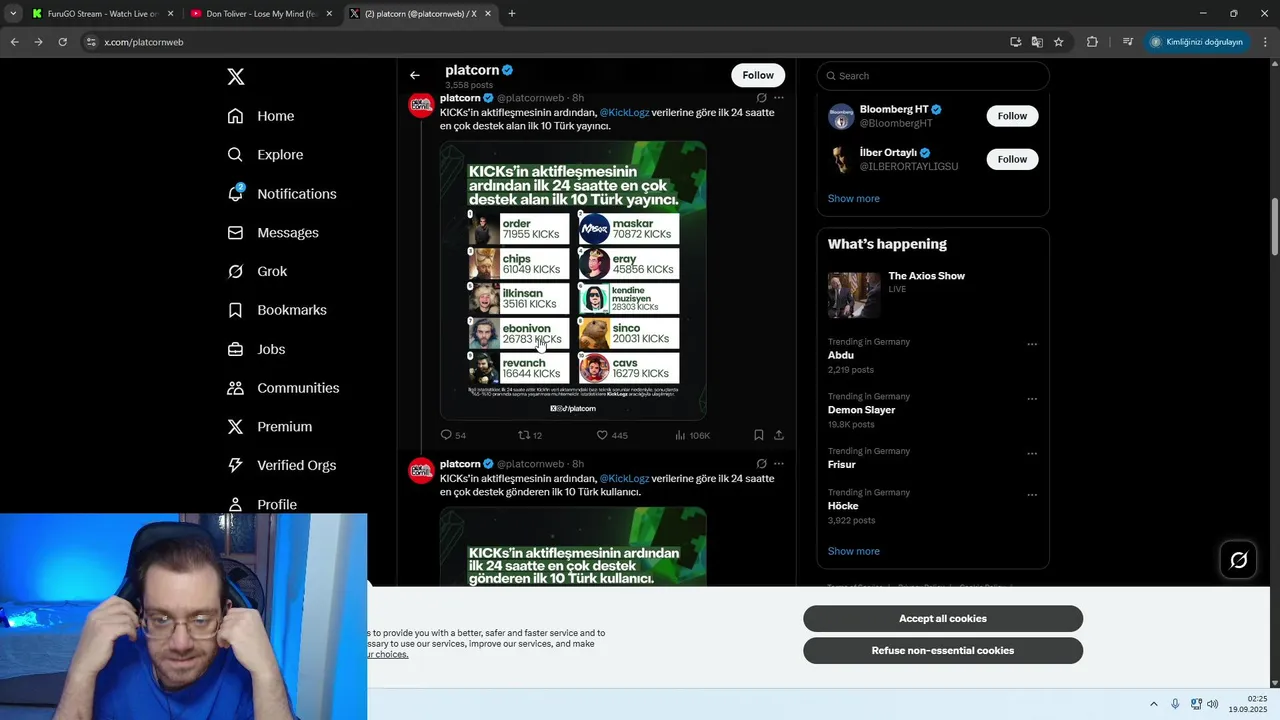Open Premium in the sidebar
The image size is (1280, 720).
tap(270, 427)
